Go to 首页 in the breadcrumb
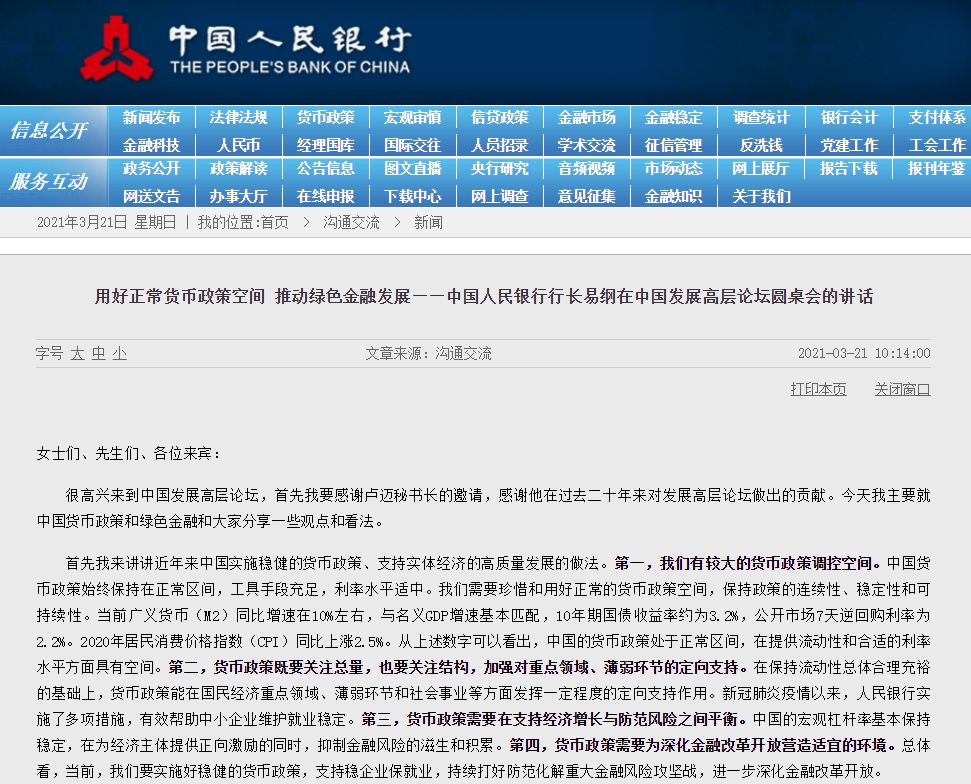Image resolution: width=971 pixels, height=784 pixels. click(x=274, y=222)
